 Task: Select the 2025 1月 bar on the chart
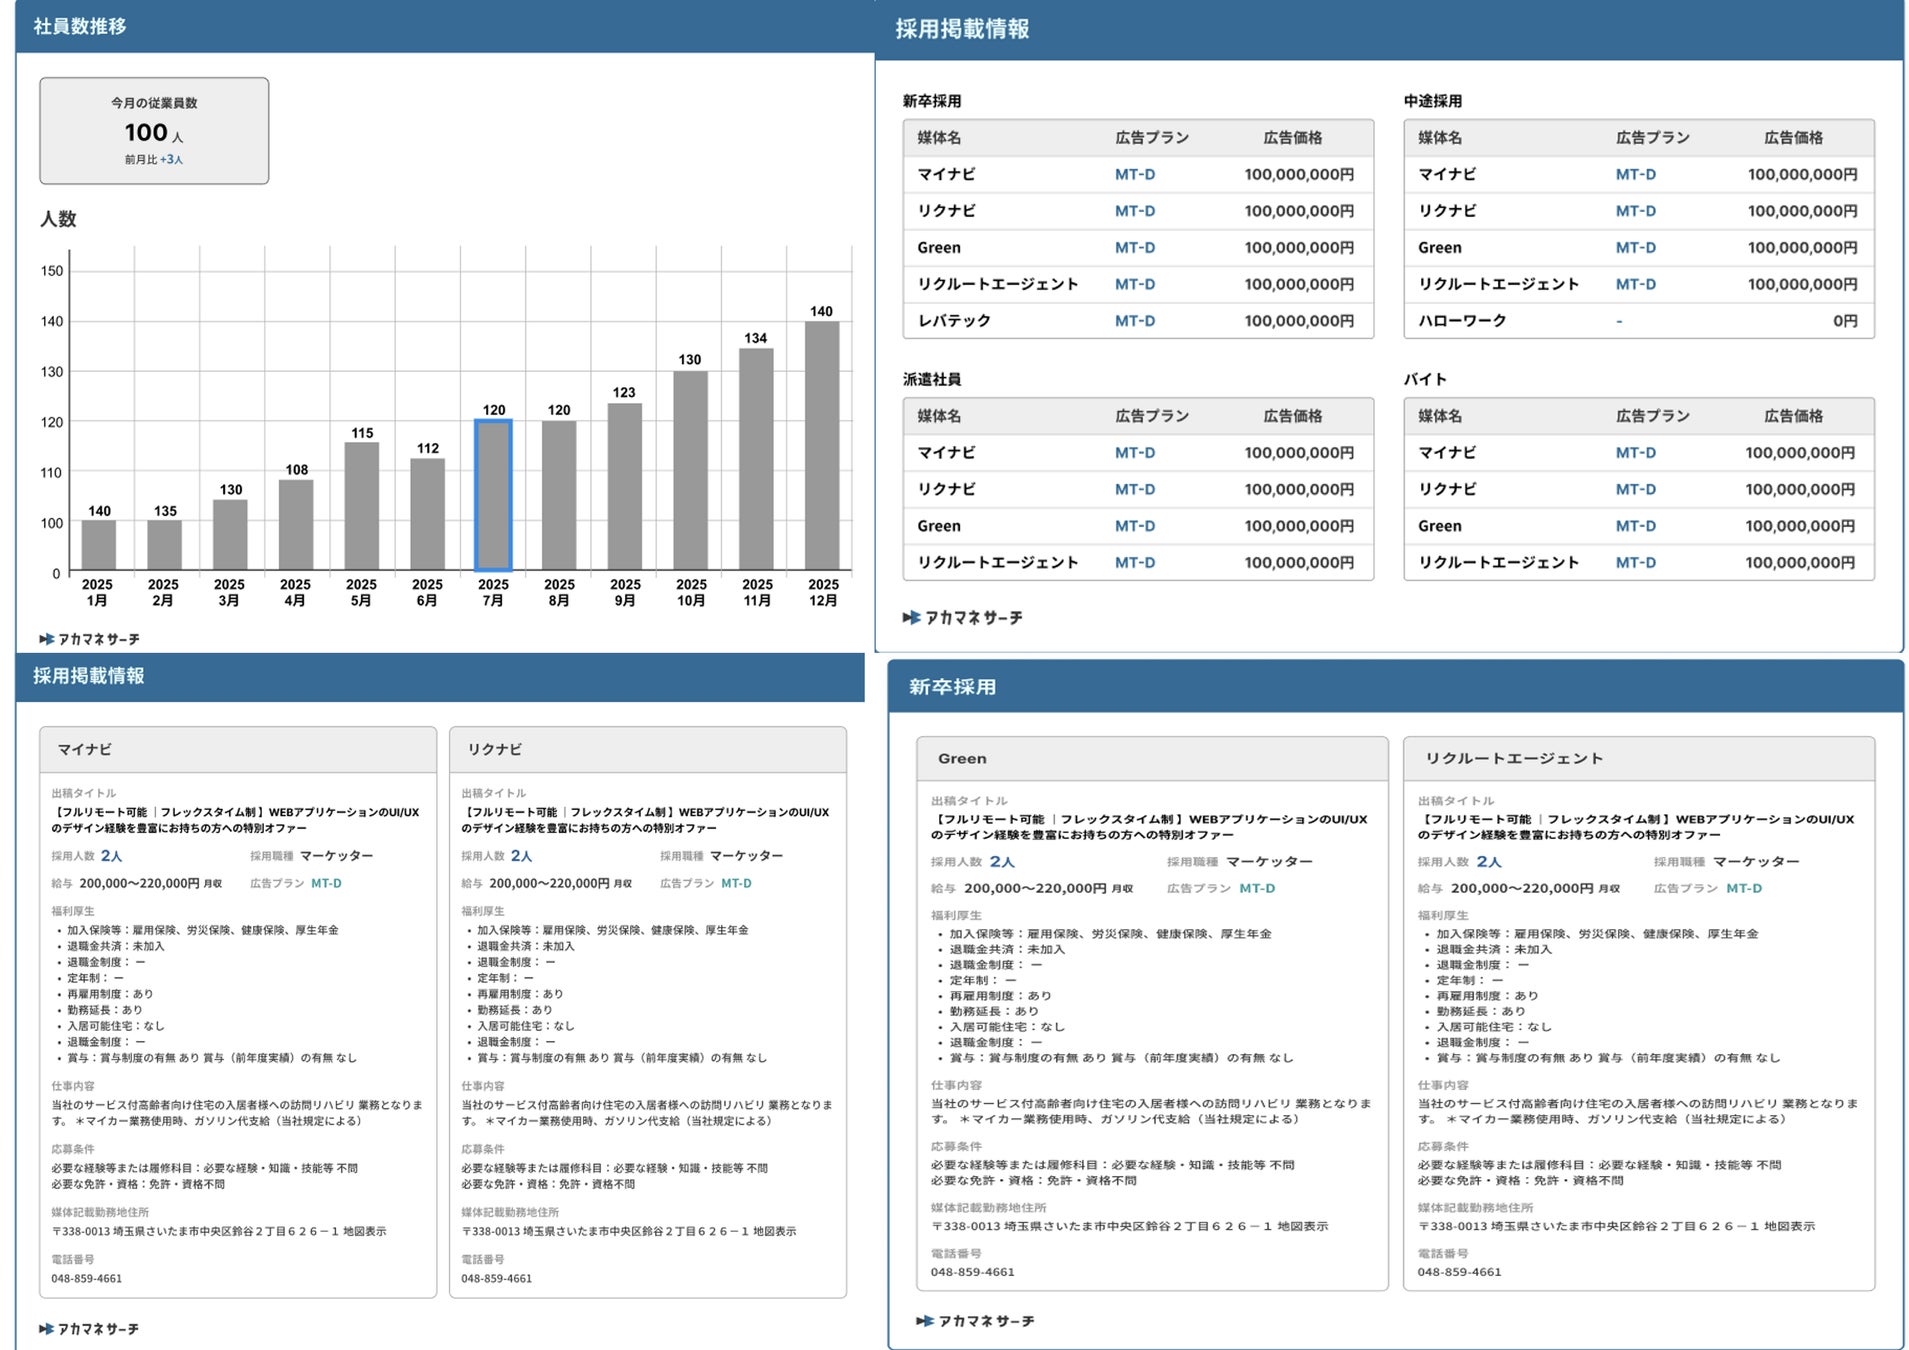coord(98,546)
